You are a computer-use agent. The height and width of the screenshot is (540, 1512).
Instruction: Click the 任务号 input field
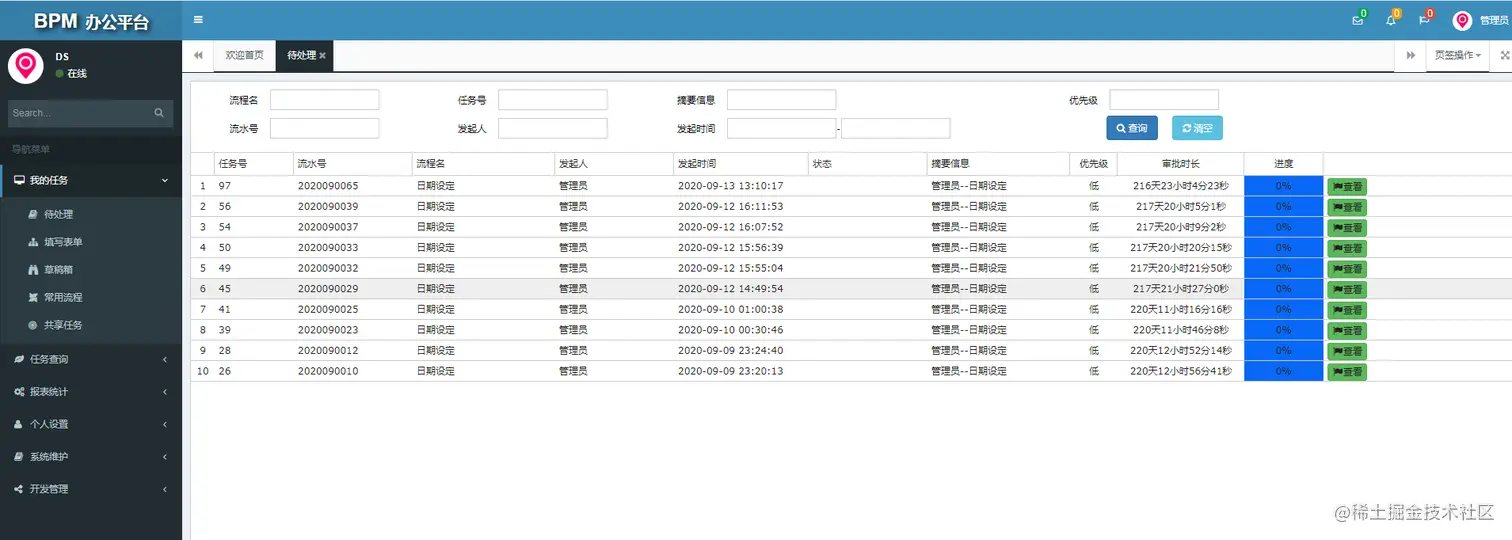pyautogui.click(x=553, y=100)
